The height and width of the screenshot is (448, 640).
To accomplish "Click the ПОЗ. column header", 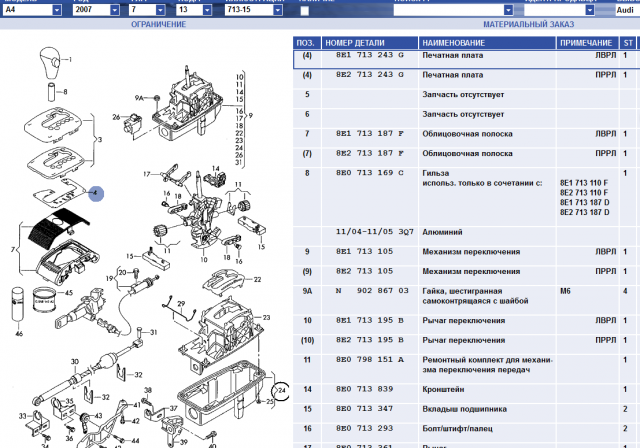I will pos(307,43).
